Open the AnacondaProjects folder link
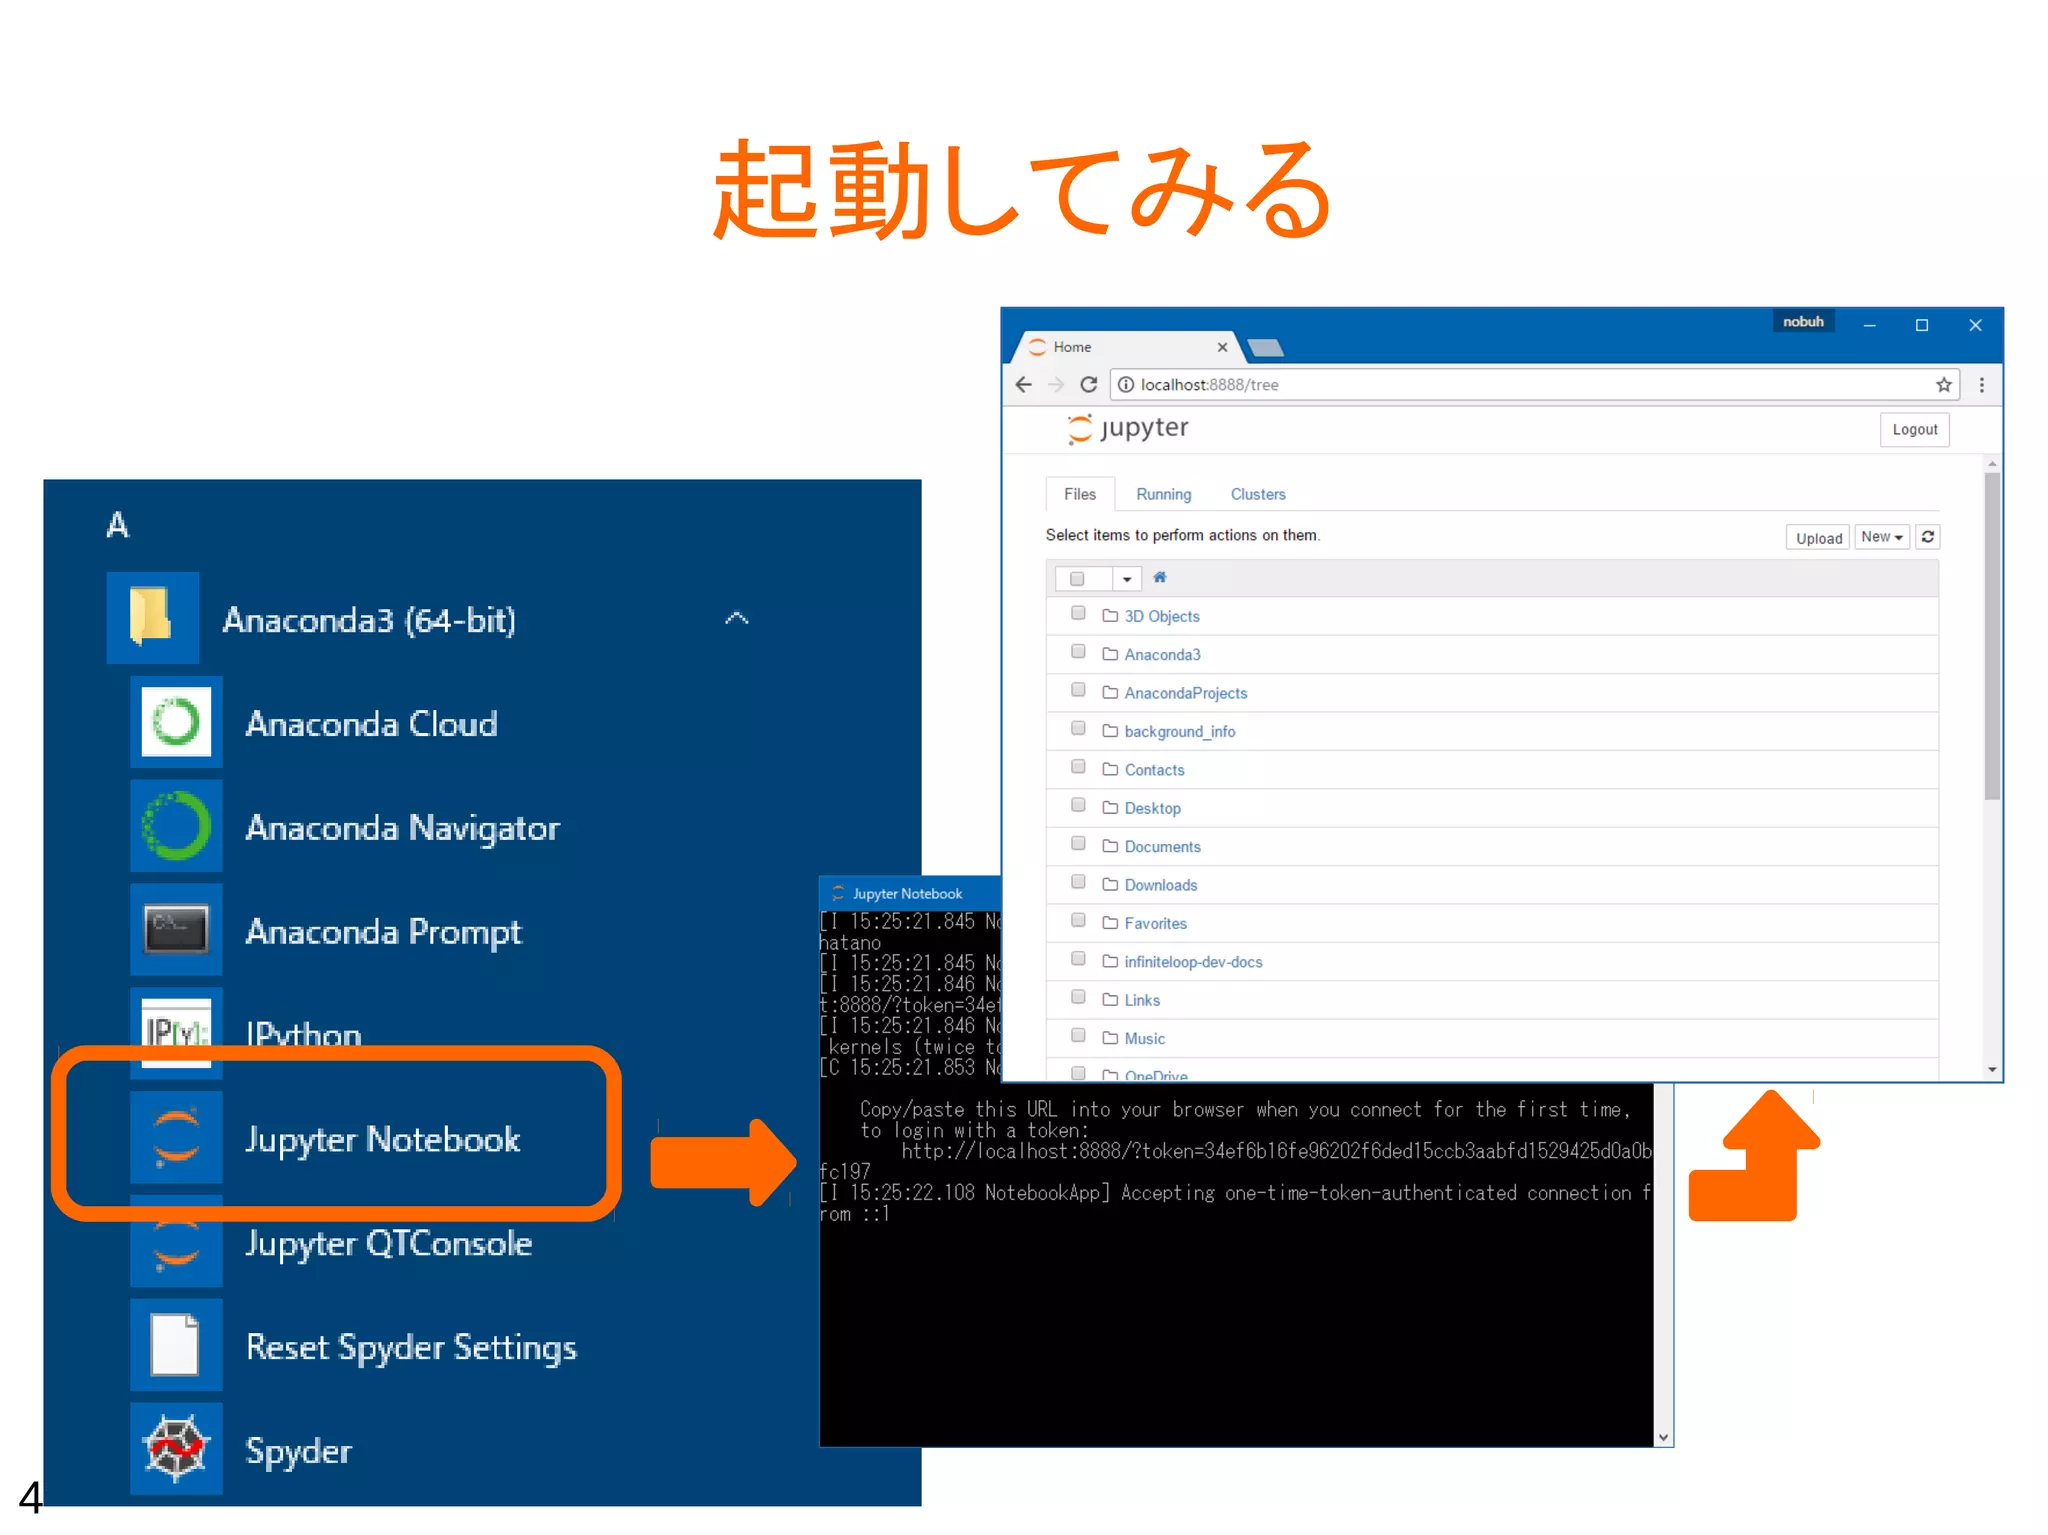 point(1186,693)
